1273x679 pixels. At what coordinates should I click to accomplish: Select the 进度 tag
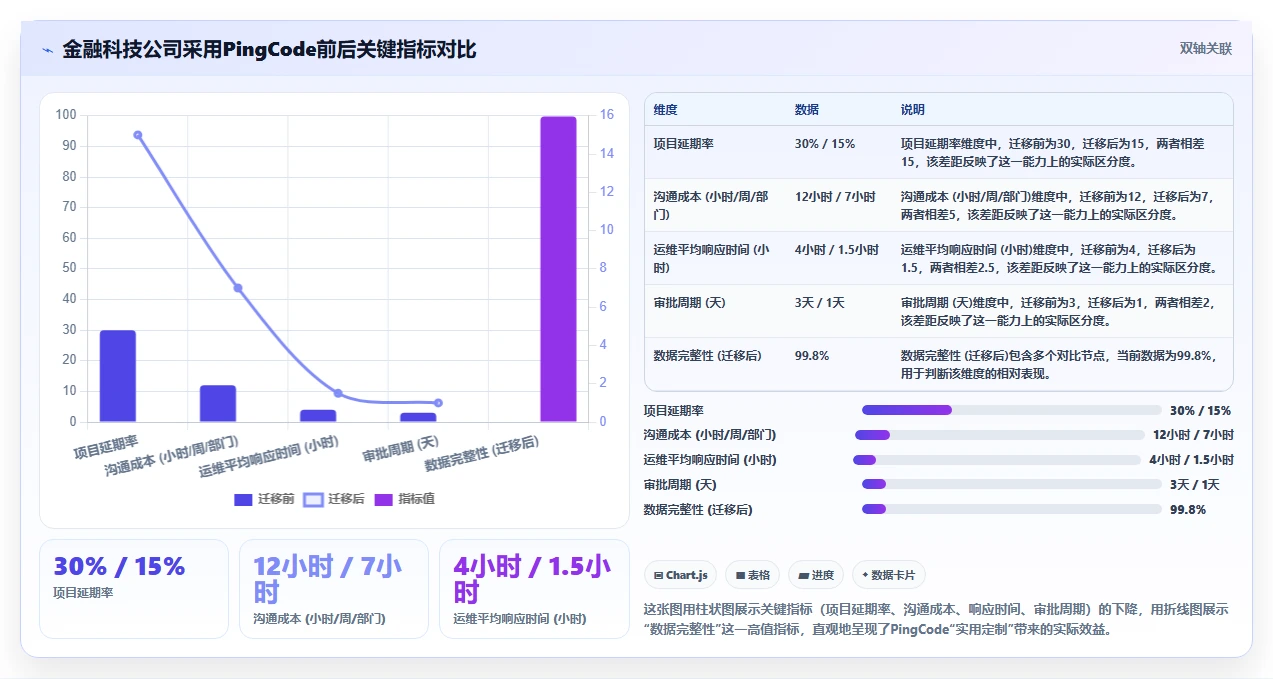click(816, 575)
